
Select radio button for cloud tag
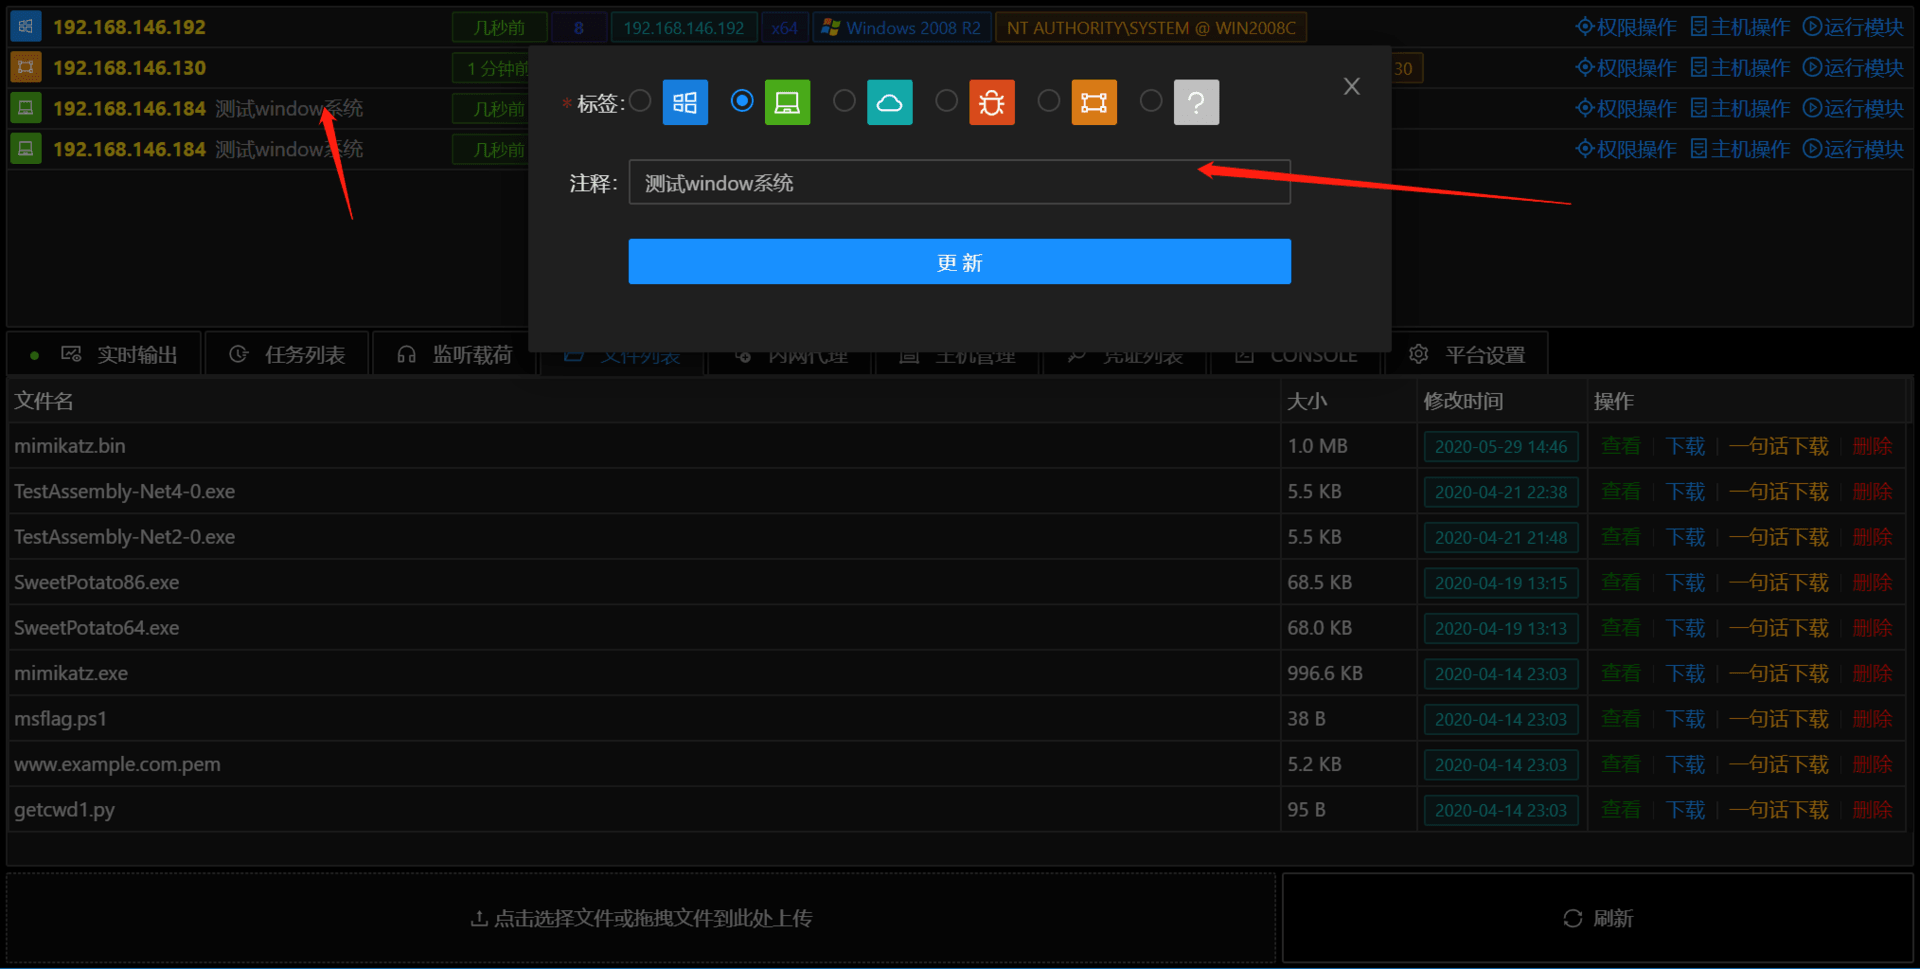pyautogui.click(x=844, y=100)
